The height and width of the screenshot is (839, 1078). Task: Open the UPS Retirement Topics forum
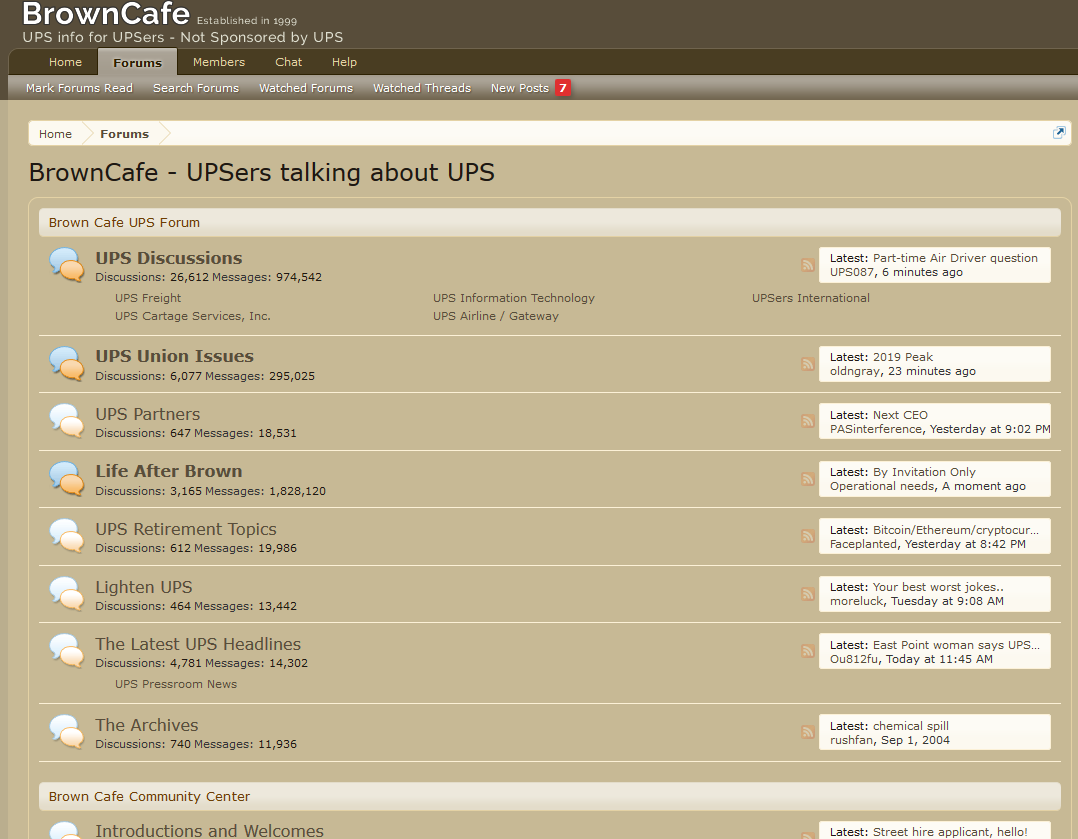point(186,529)
